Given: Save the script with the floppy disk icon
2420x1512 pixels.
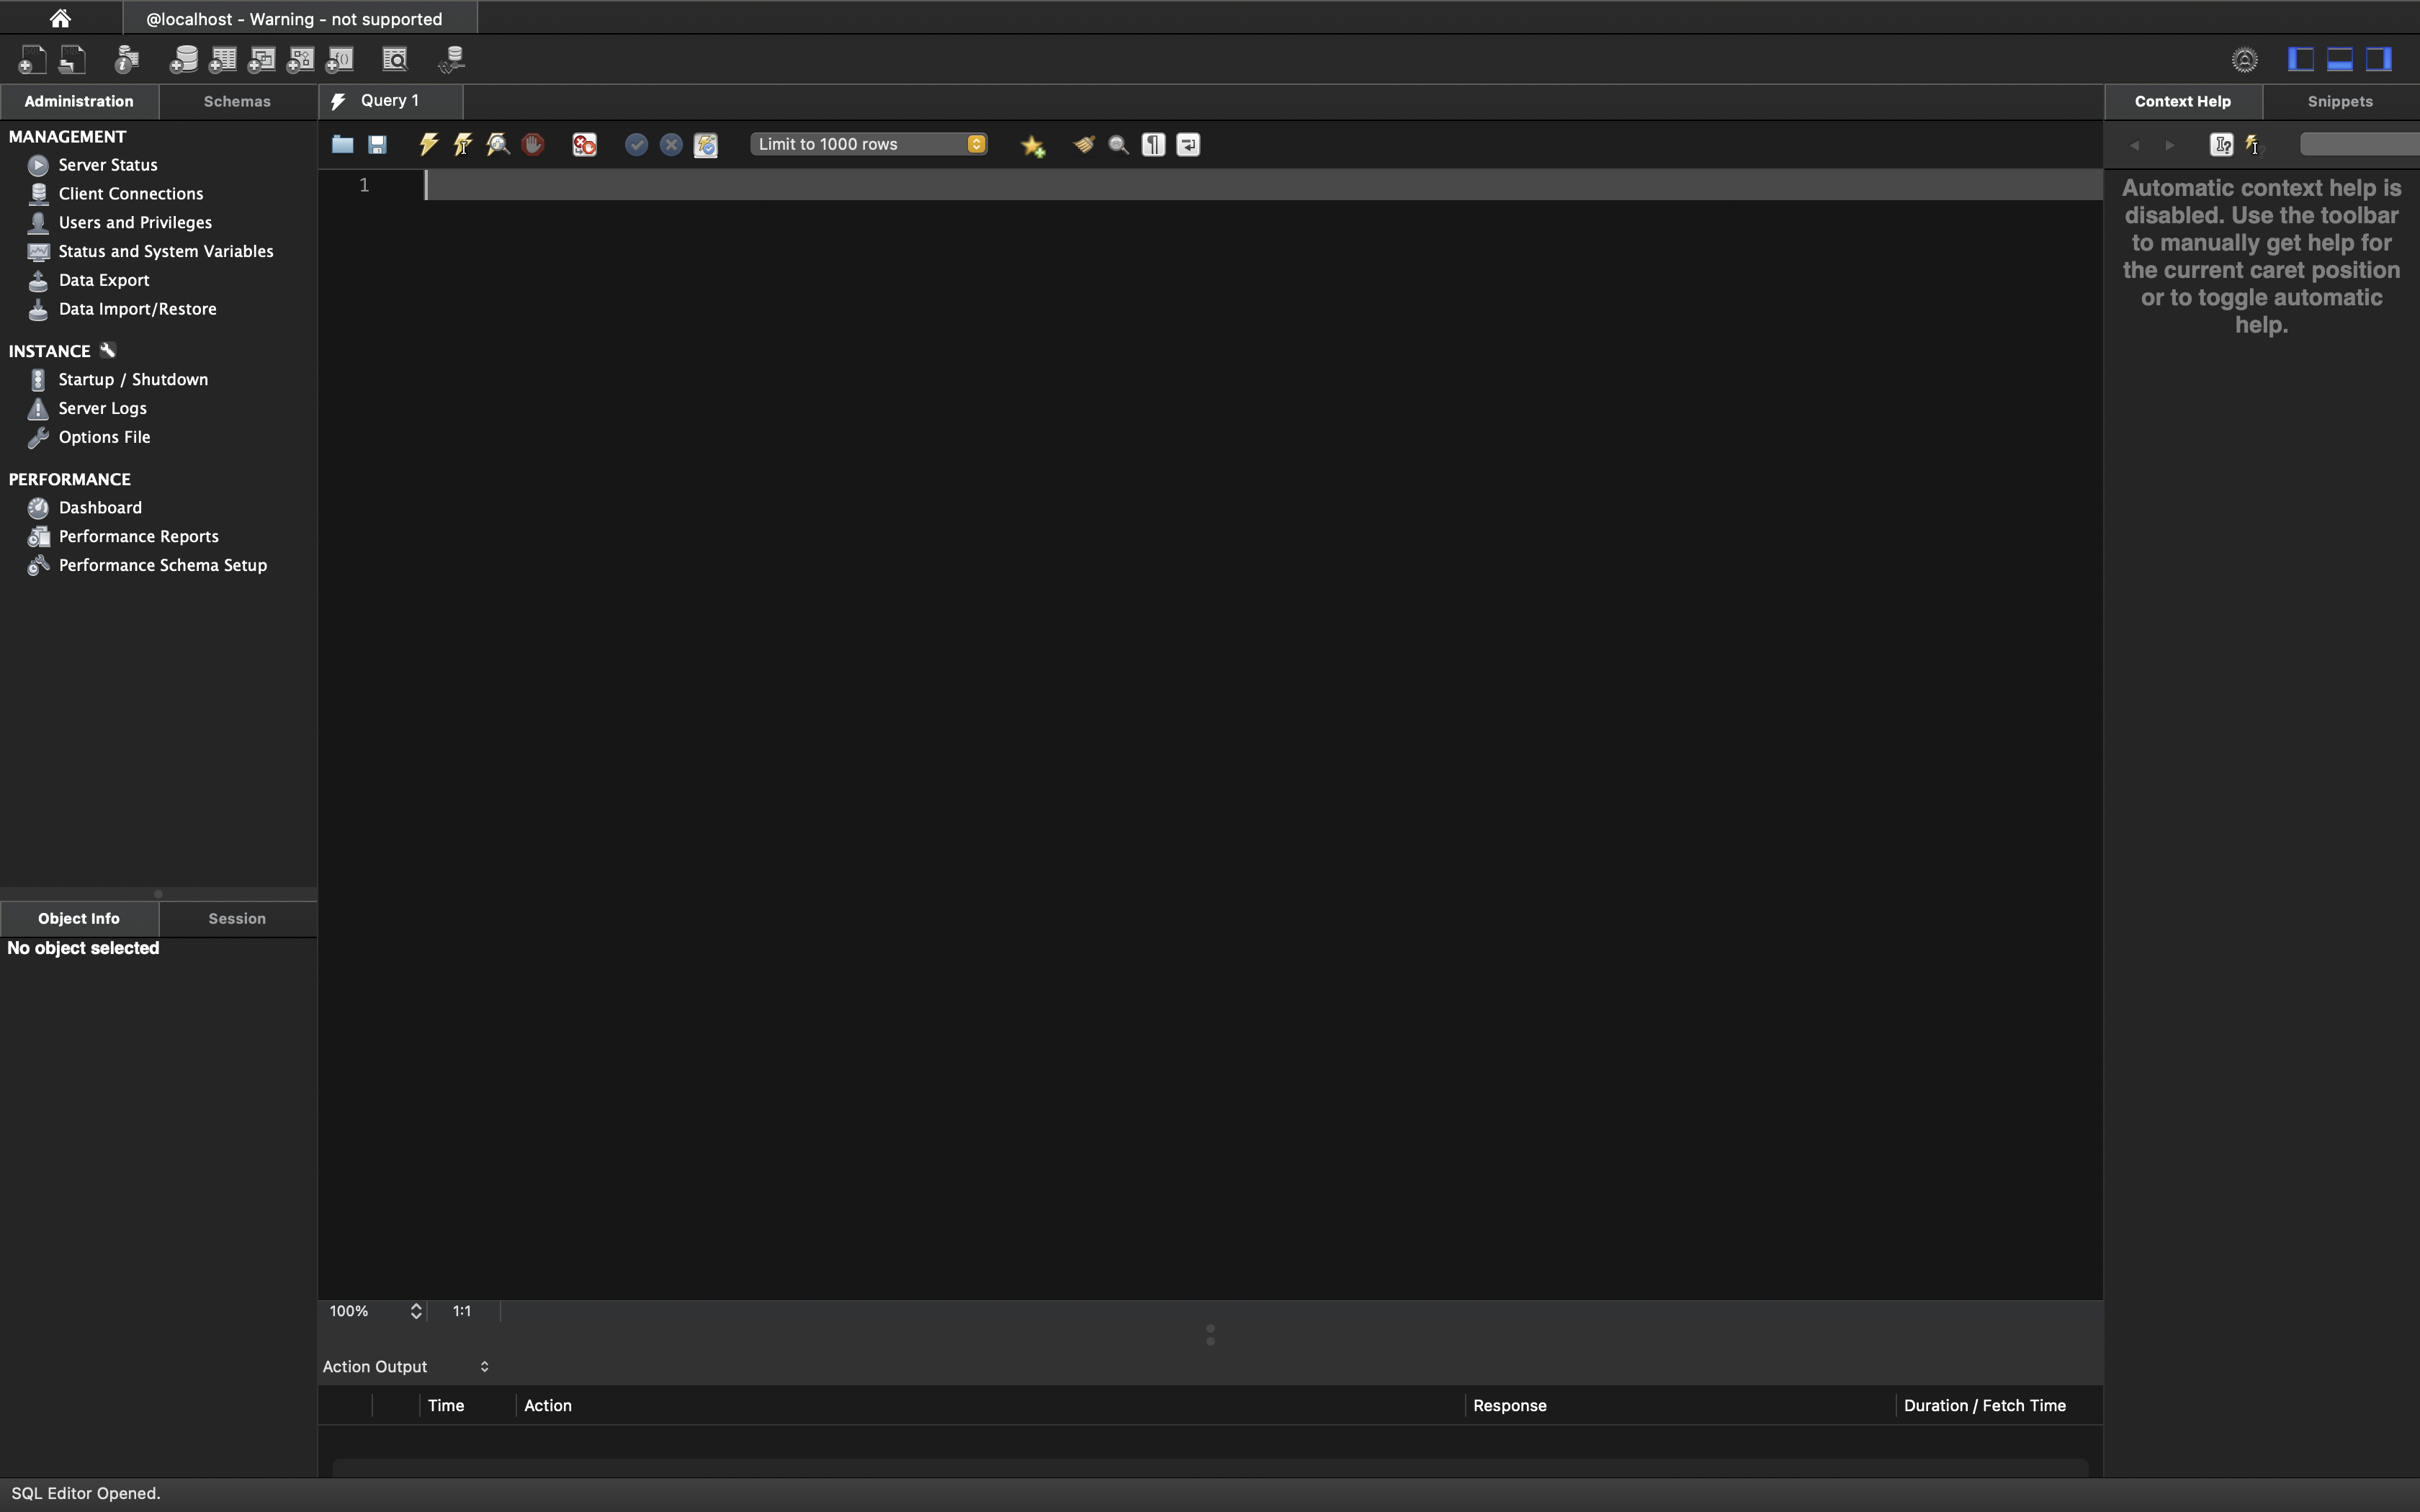Looking at the screenshot, I should pos(377,145).
